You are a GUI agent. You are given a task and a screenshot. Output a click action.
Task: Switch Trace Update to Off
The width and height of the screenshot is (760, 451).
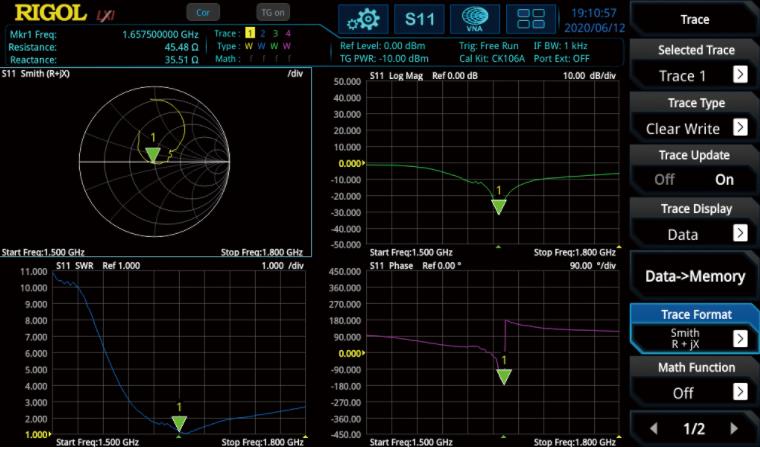(664, 180)
